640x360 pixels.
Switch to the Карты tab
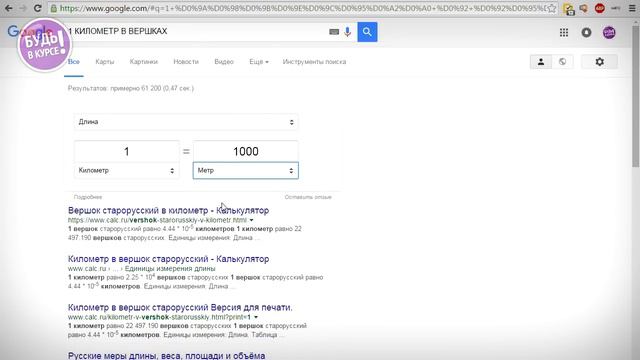coord(104,62)
